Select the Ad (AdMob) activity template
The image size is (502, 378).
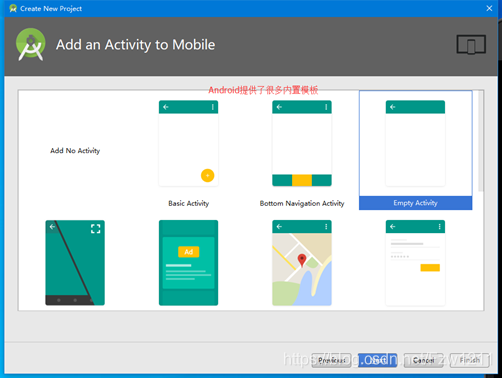(x=188, y=263)
